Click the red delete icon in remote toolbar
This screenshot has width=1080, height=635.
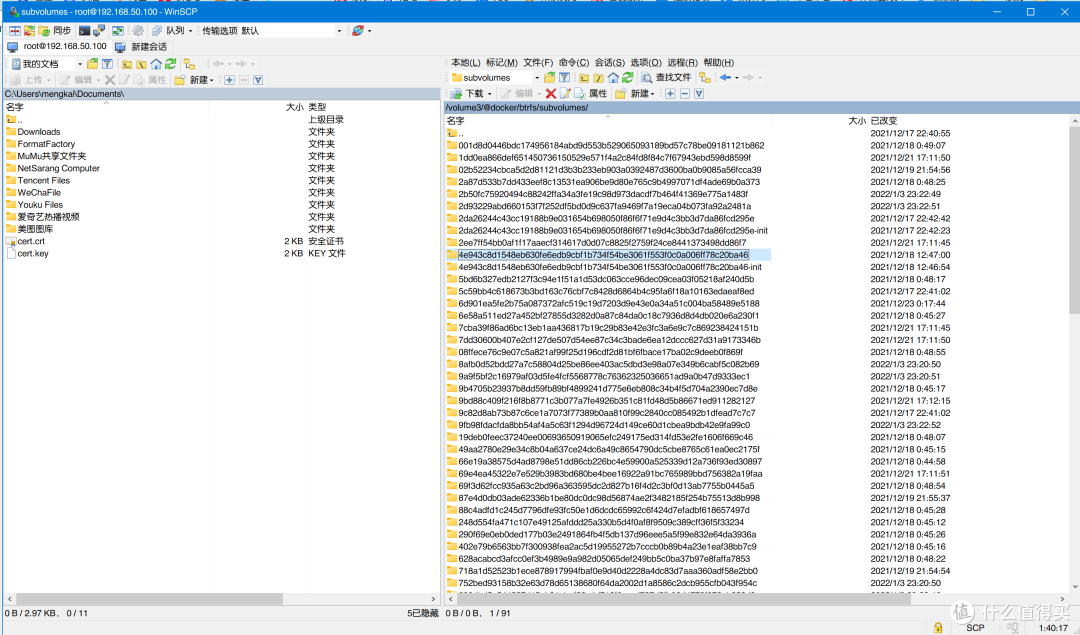coord(550,93)
